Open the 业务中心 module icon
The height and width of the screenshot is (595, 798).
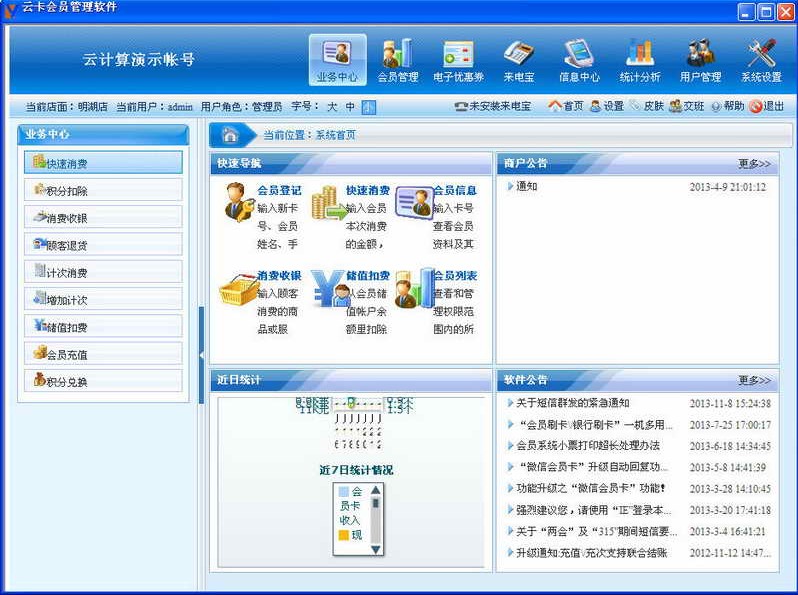(x=337, y=60)
